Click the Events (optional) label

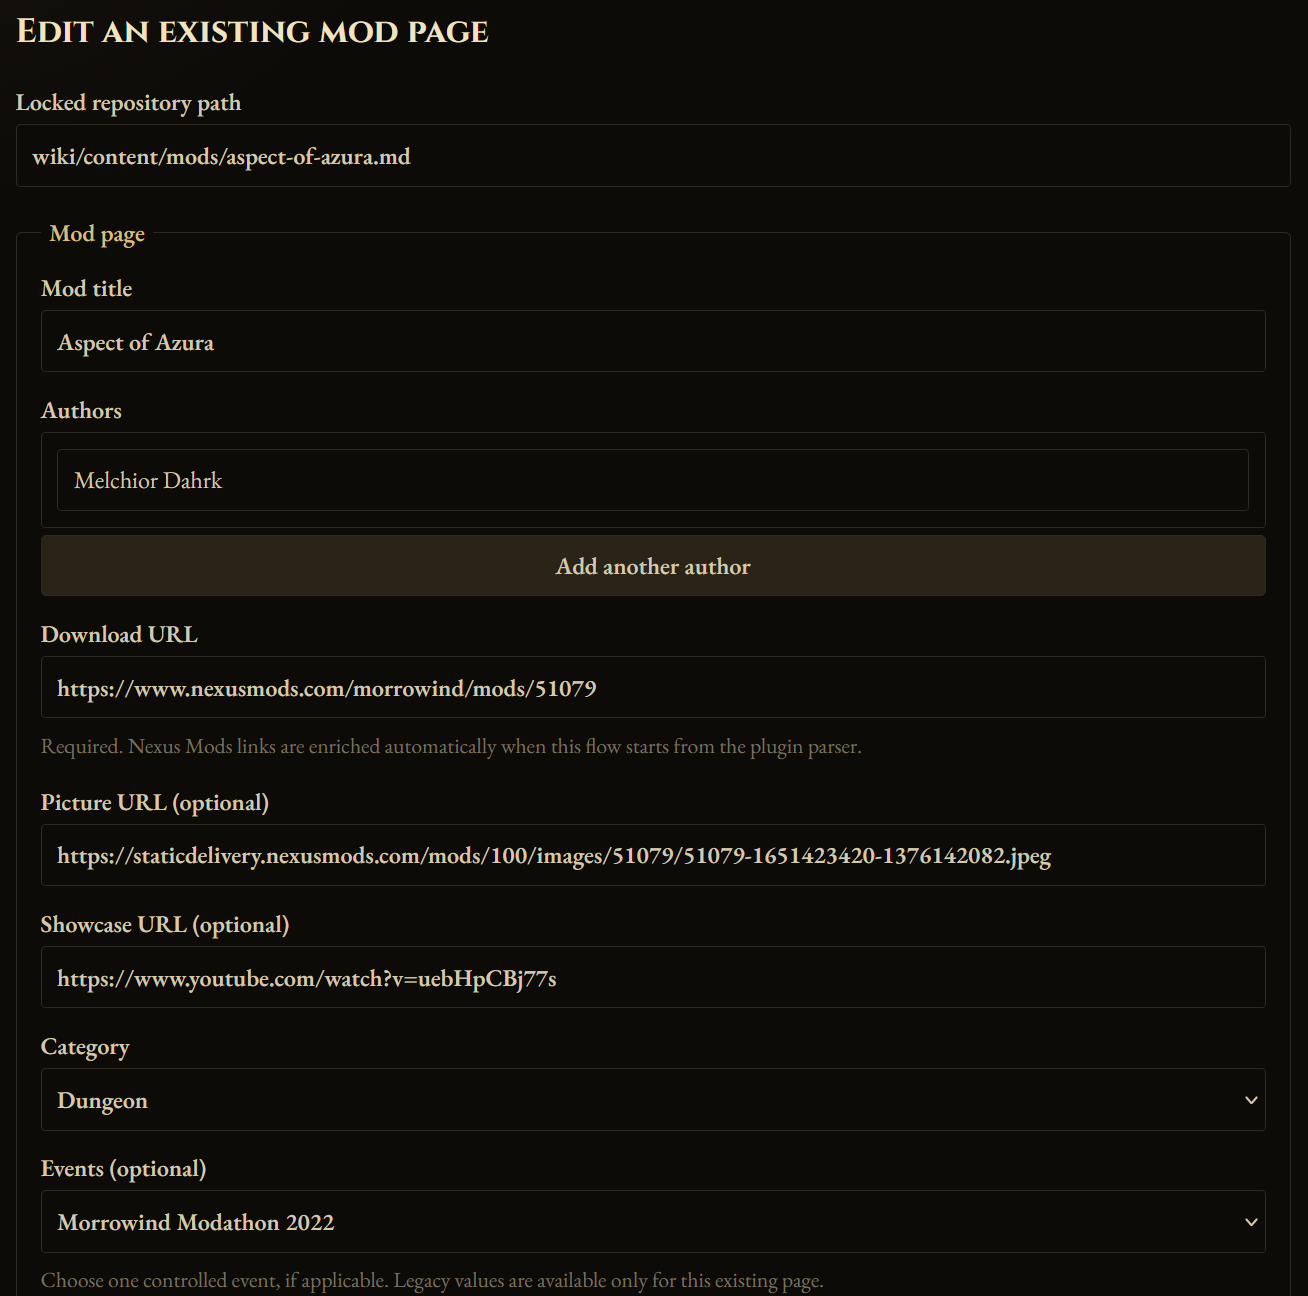point(124,1169)
